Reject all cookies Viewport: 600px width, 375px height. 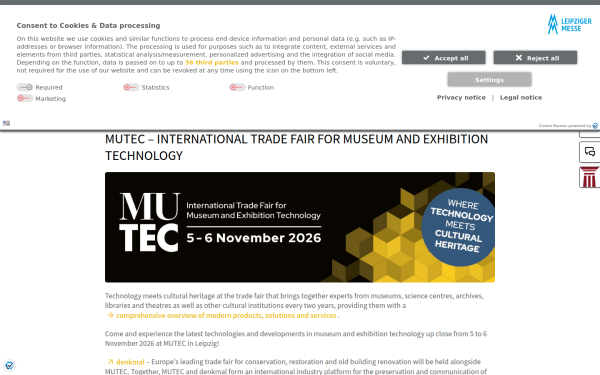pos(535,58)
